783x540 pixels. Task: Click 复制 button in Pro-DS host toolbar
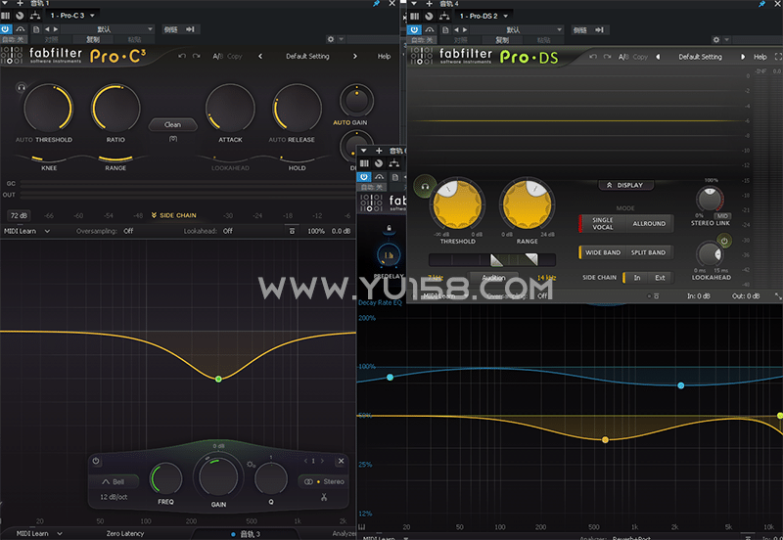[x=502, y=39]
